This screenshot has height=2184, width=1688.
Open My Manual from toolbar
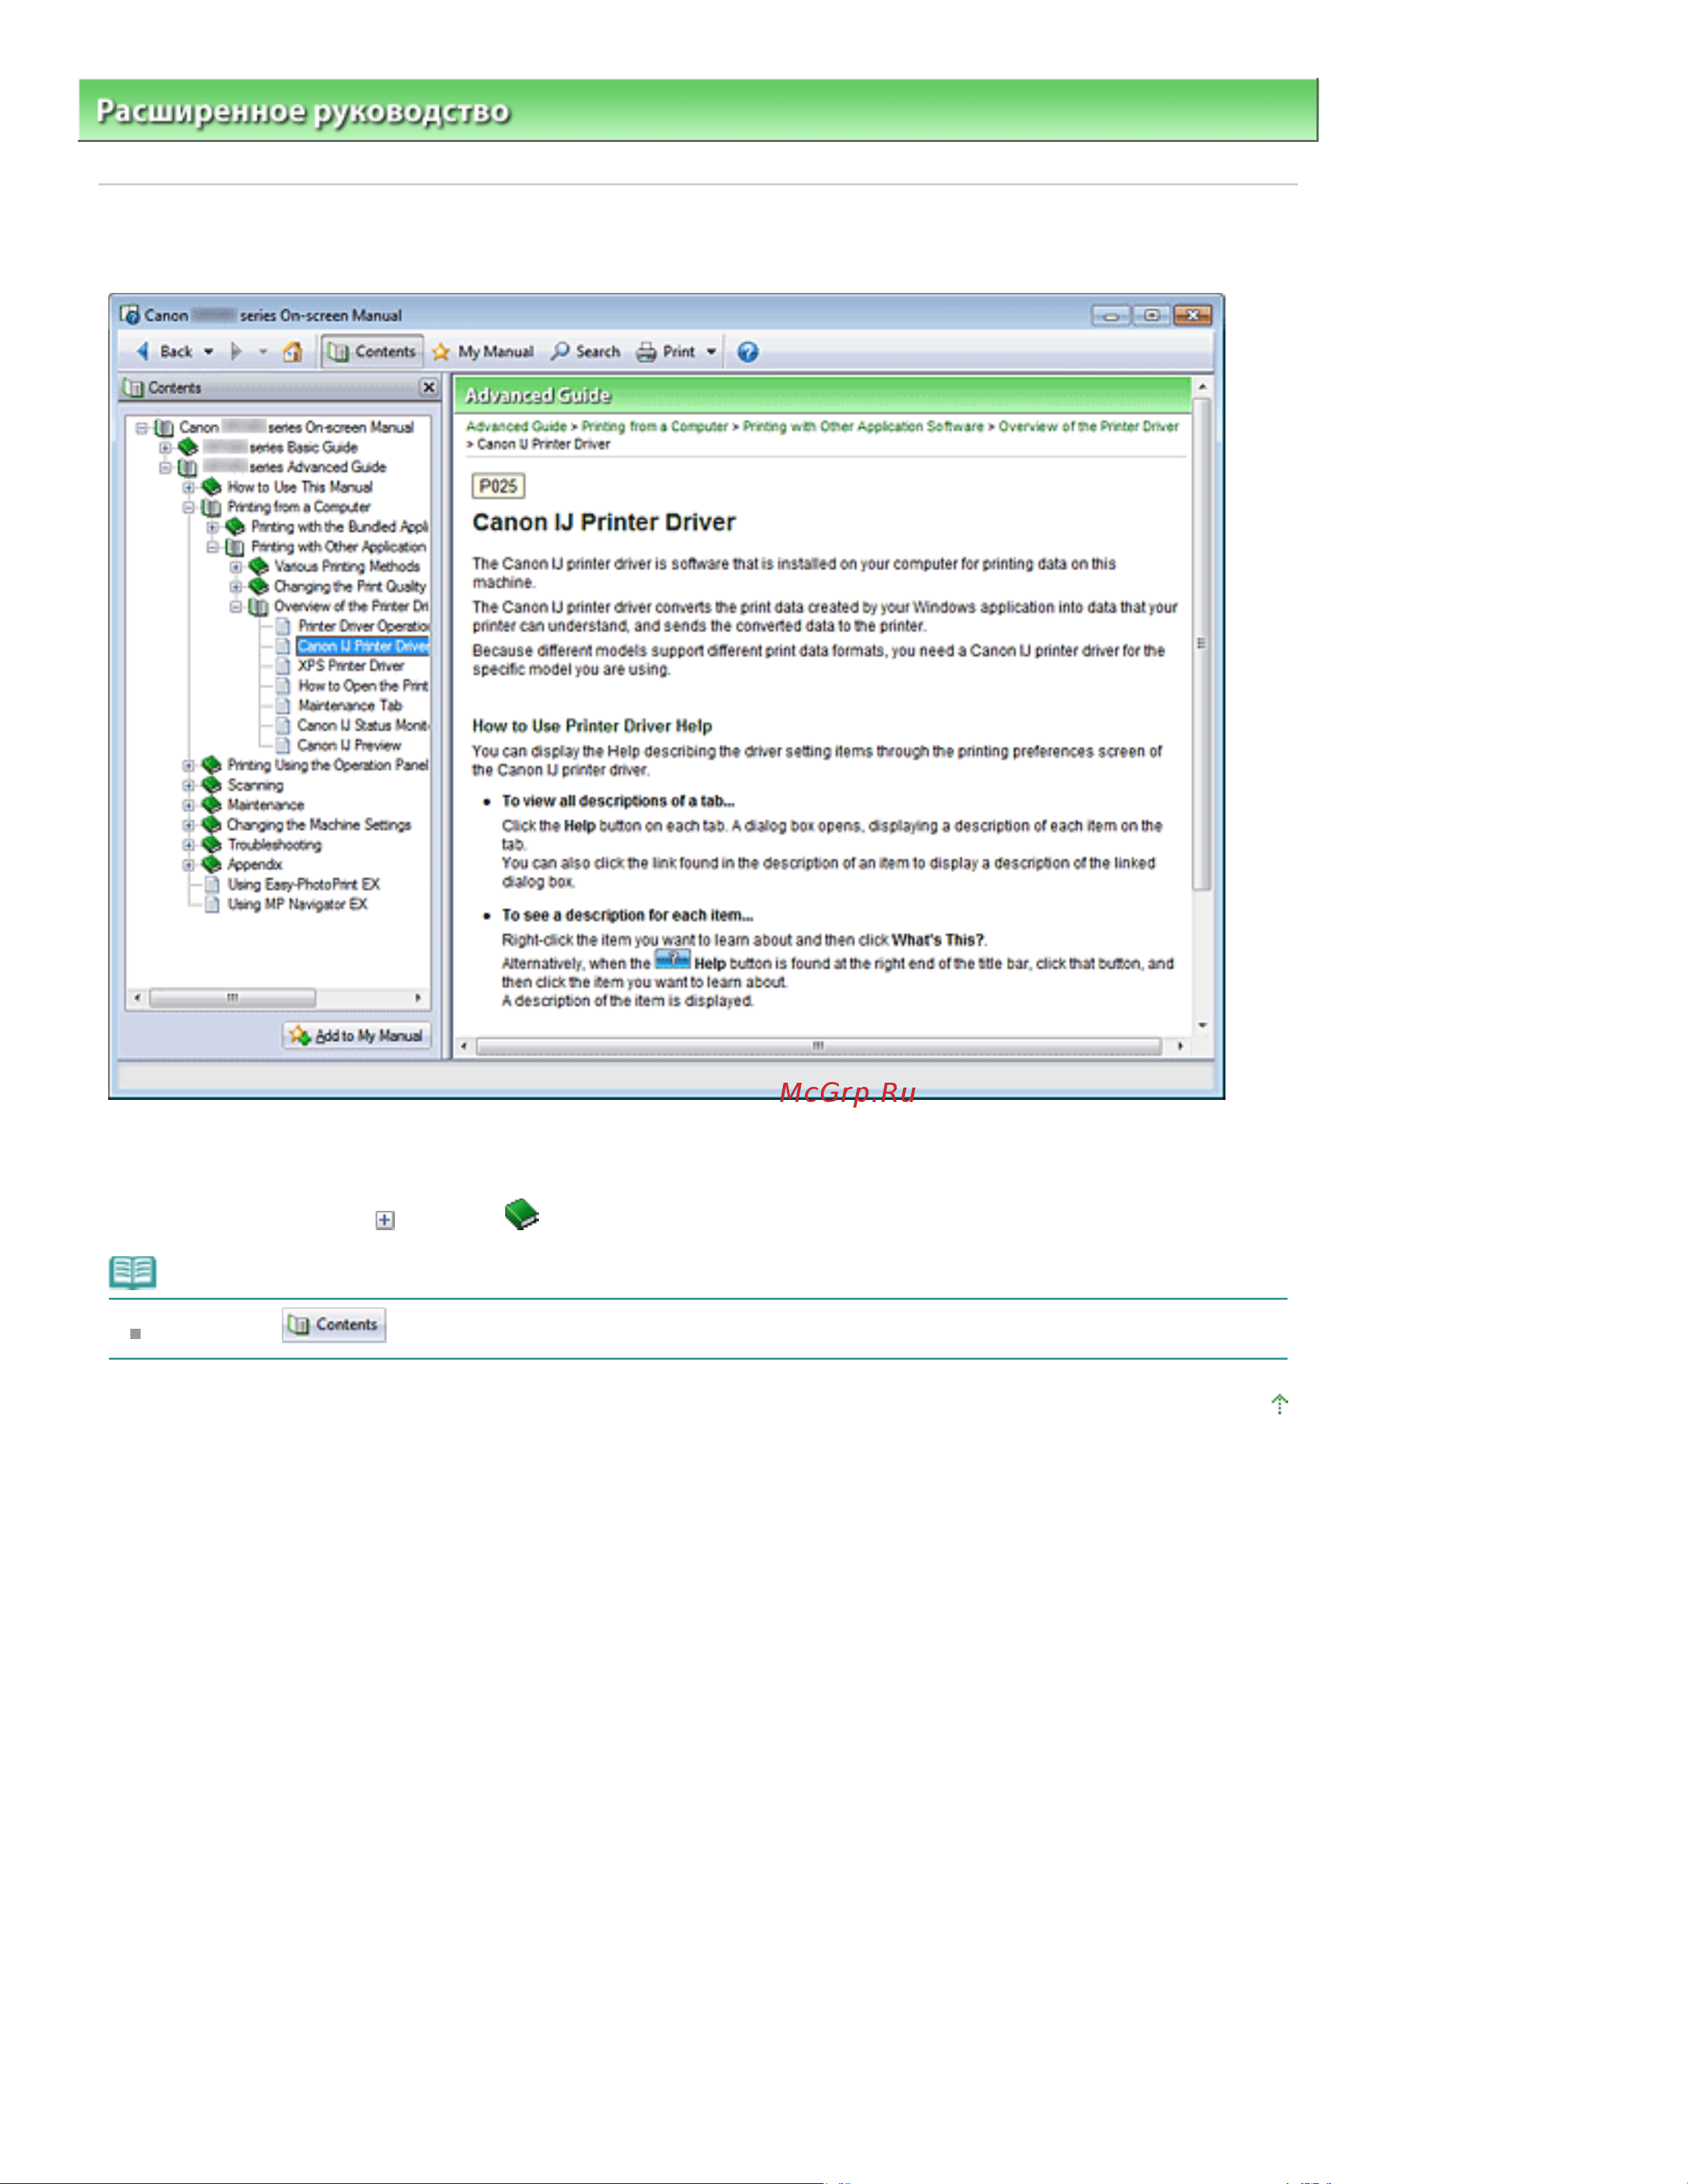coord(482,352)
